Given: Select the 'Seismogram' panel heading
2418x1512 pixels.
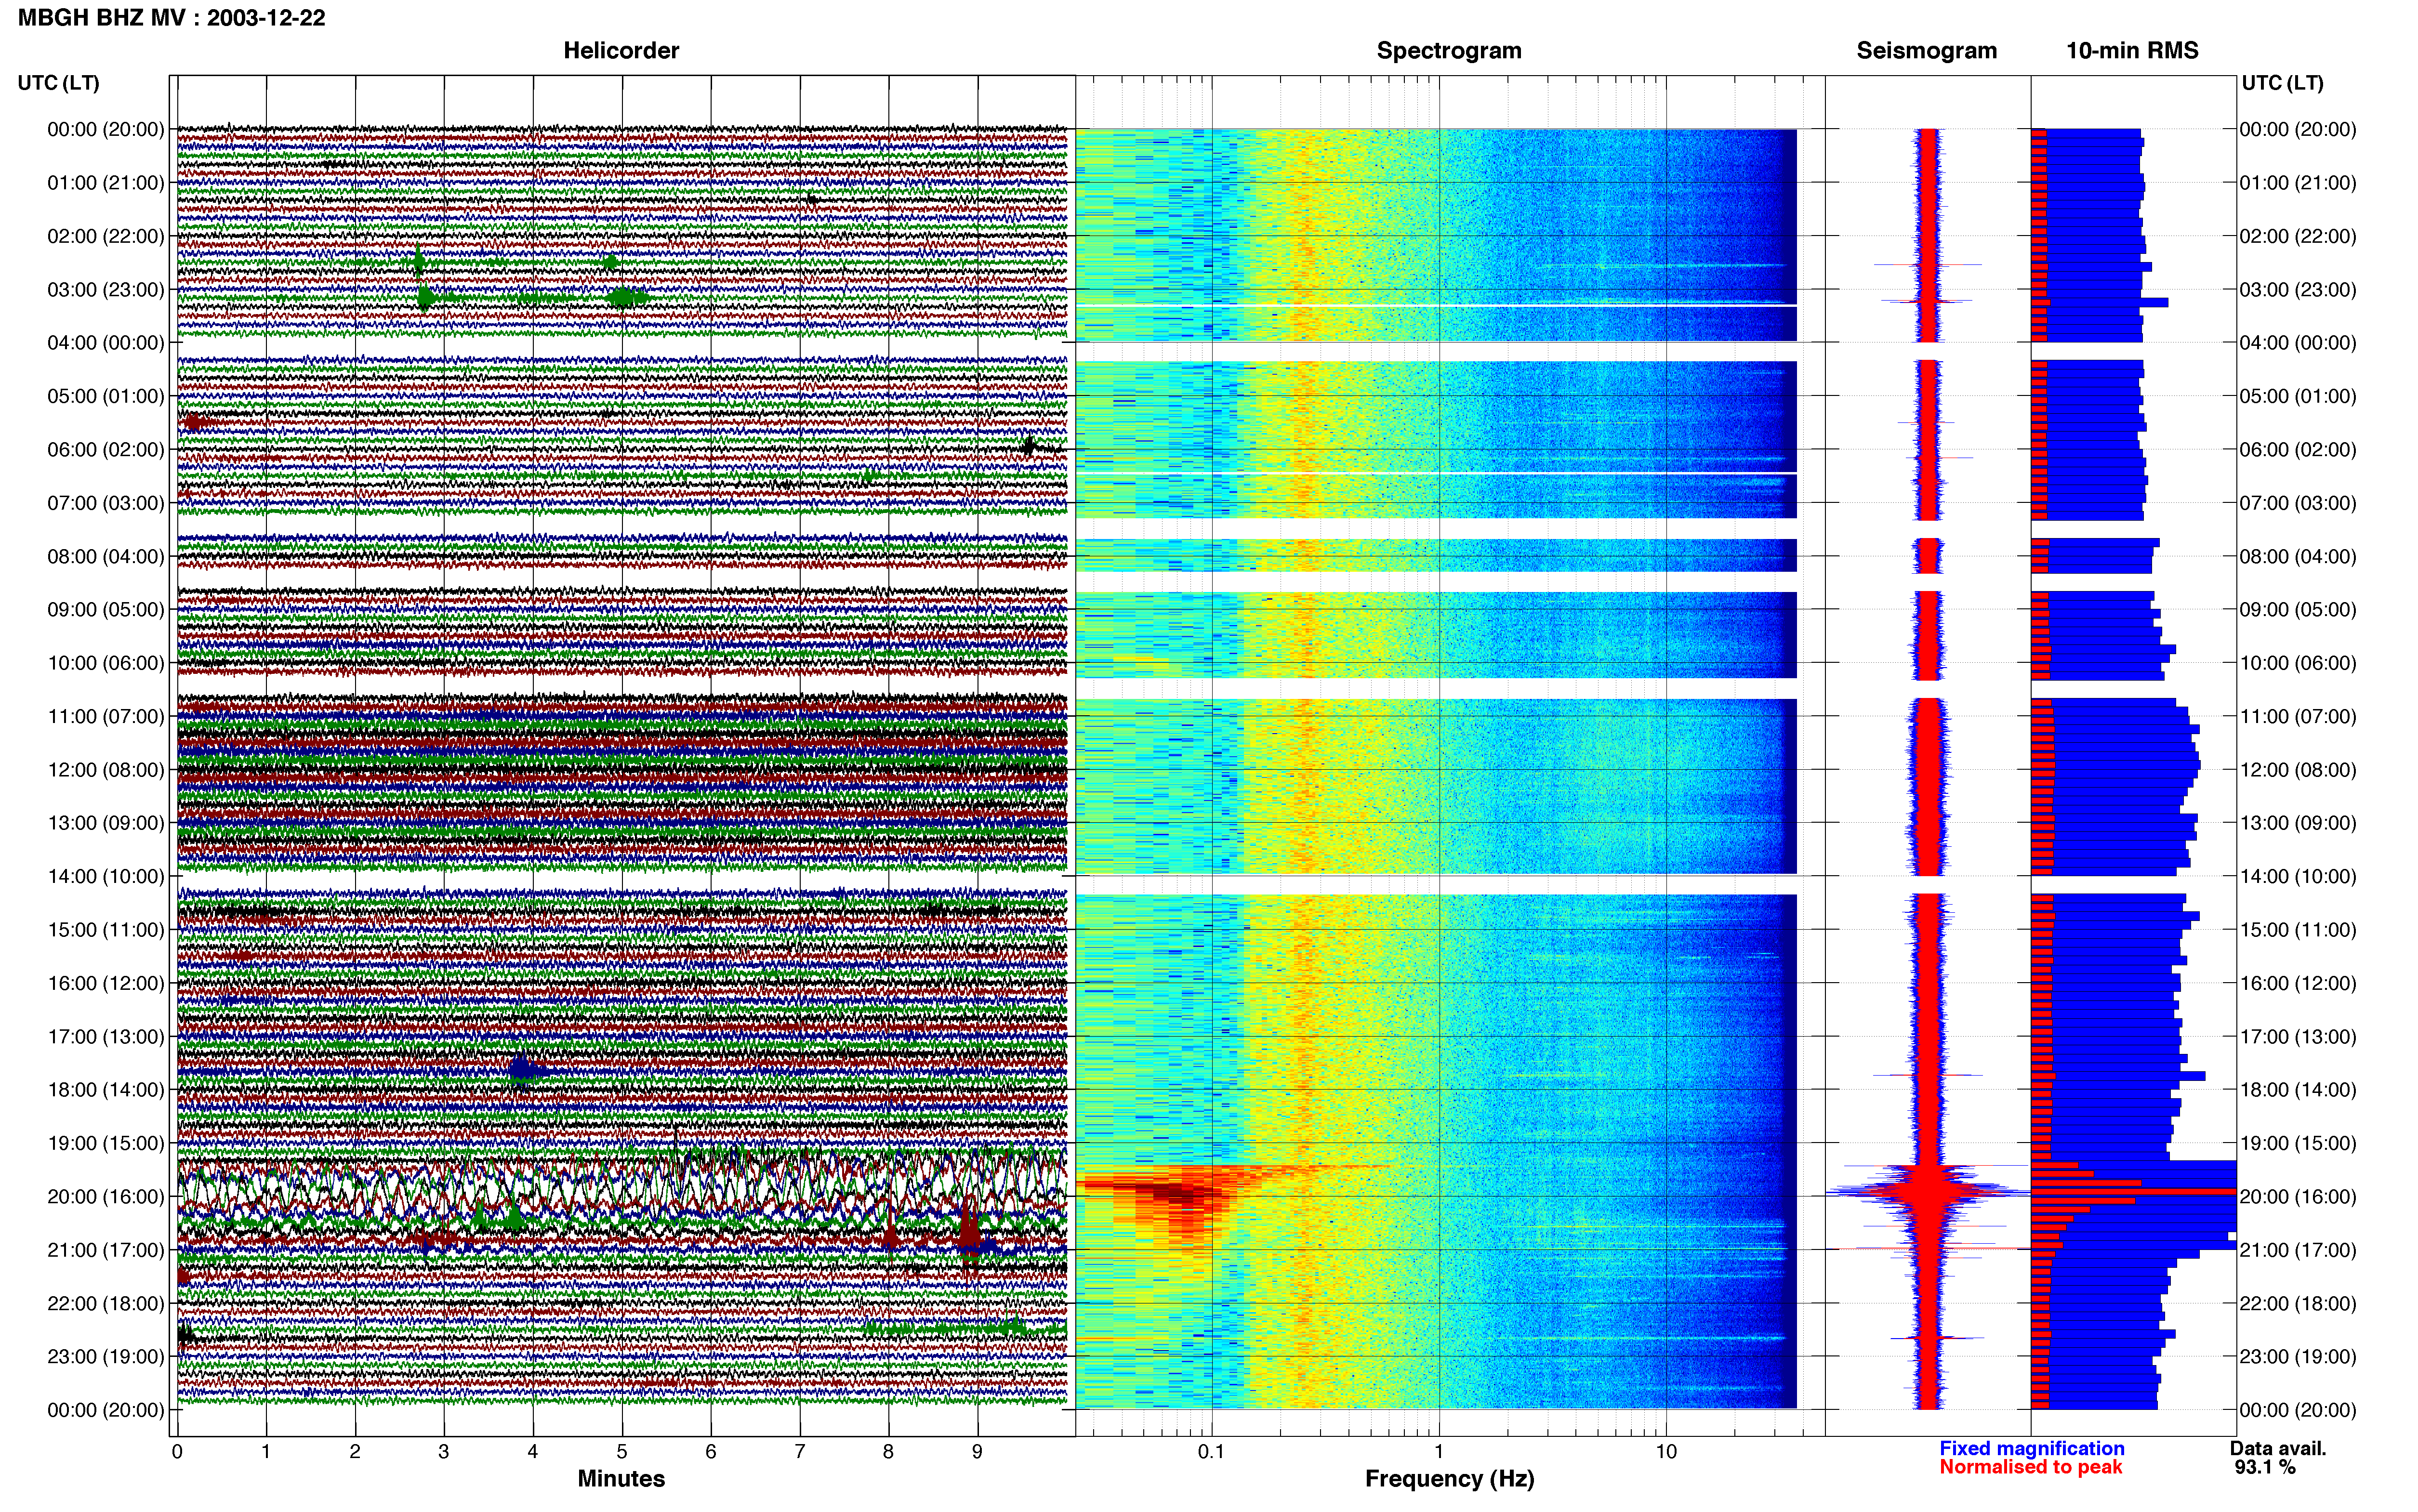Looking at the screenshot, I should click(x=1927, y=51).
